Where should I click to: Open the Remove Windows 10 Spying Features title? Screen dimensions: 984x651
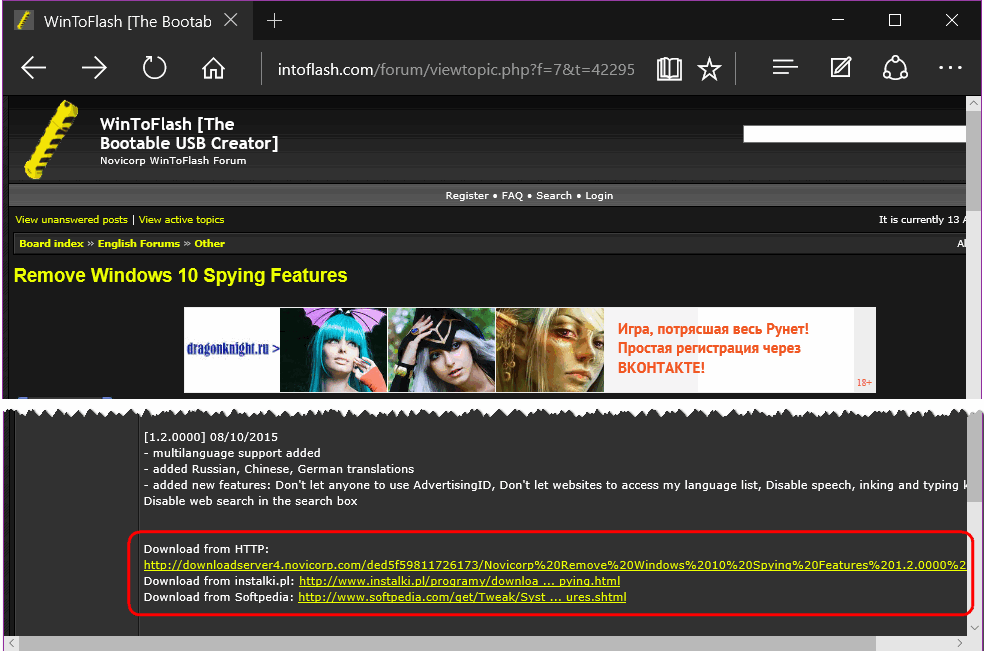pyautogui.click(x=181, y=276)
